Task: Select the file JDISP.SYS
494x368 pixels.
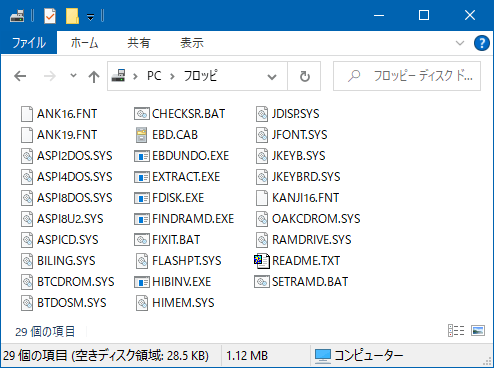Action: [x=288, y=114]
